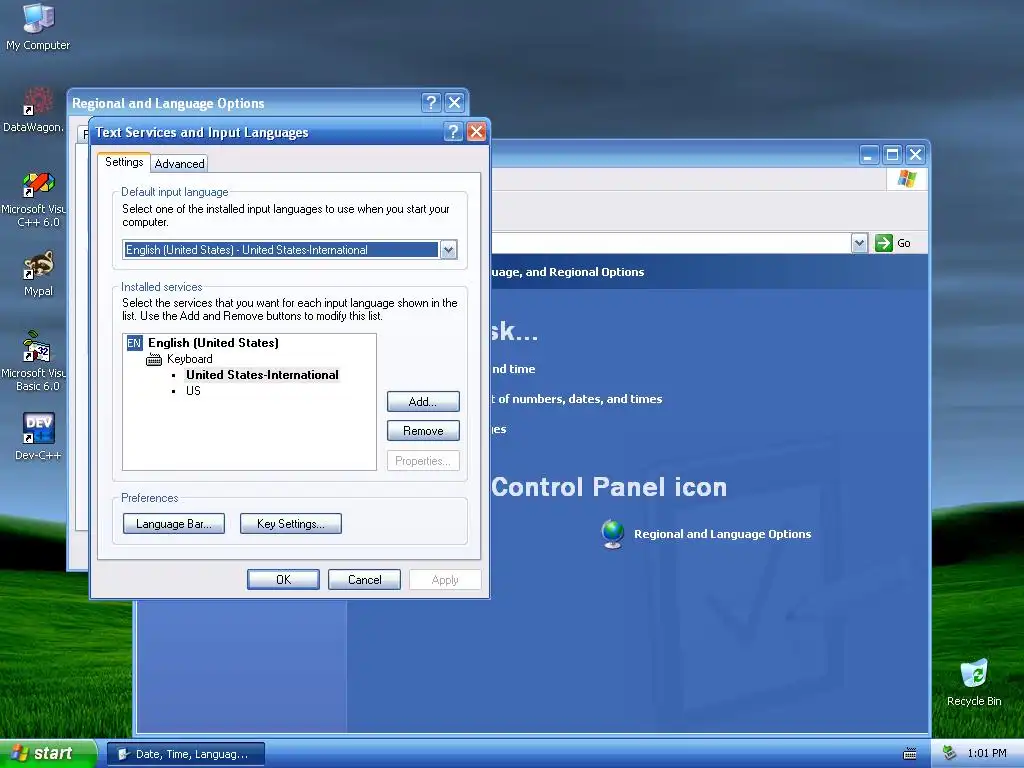Select English (United States) in services list

click(x=213, y=343)
